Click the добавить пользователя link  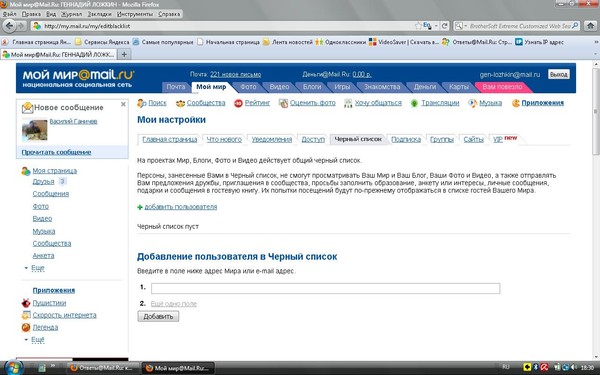(181, 207)
